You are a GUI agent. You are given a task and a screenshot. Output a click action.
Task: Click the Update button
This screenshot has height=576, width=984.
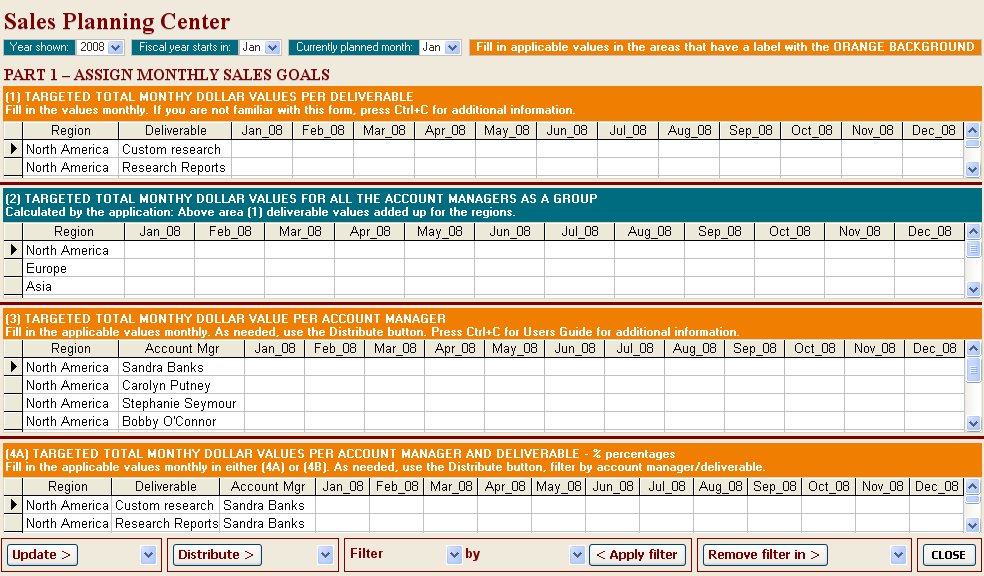(x=42, y=555)
